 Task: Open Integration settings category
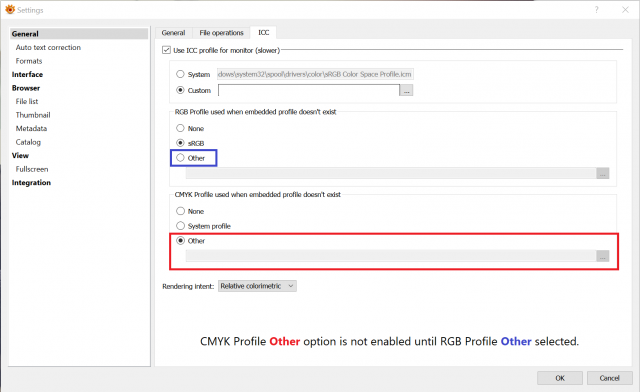point(31,183)
